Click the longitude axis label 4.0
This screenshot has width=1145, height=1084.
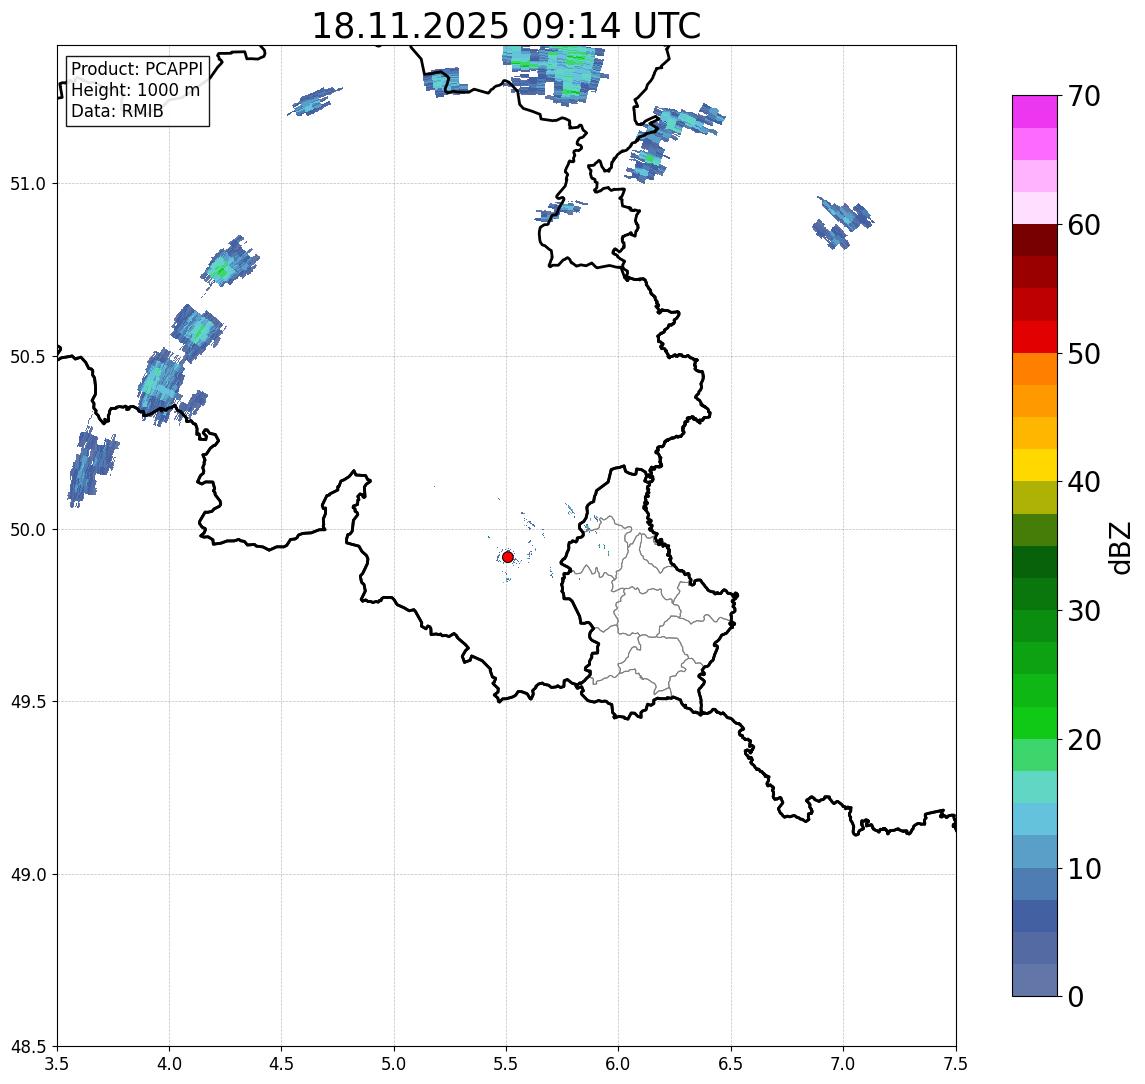tap(169, 1064)
